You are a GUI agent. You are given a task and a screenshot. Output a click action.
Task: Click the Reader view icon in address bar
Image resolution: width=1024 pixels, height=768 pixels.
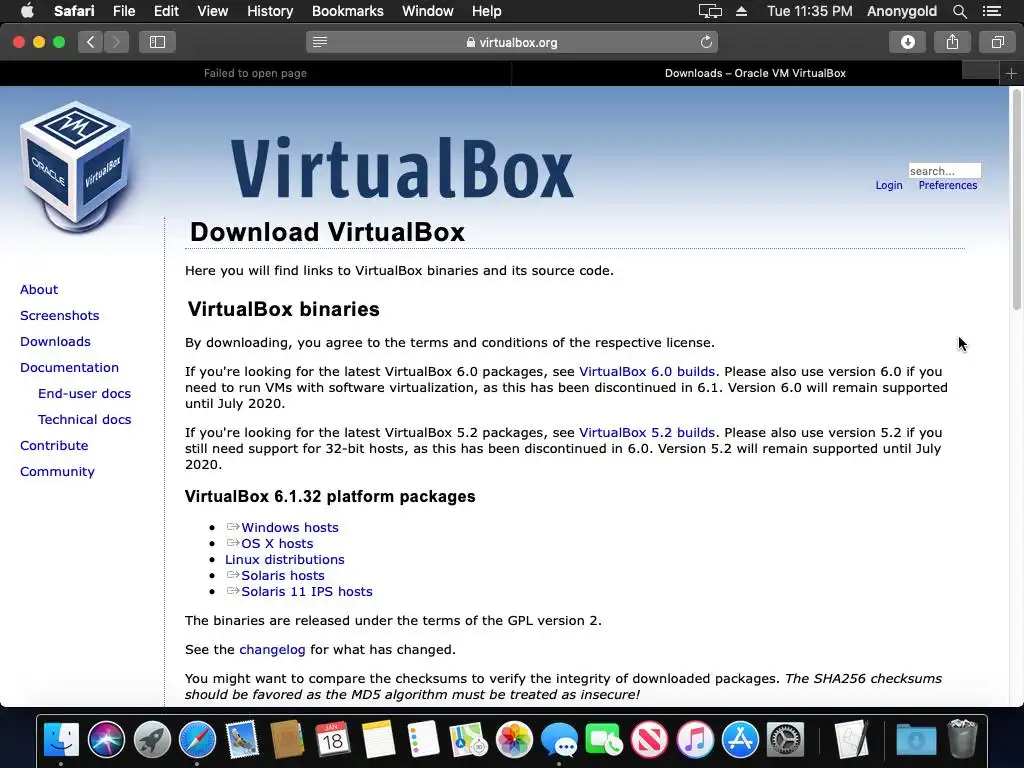319,42
